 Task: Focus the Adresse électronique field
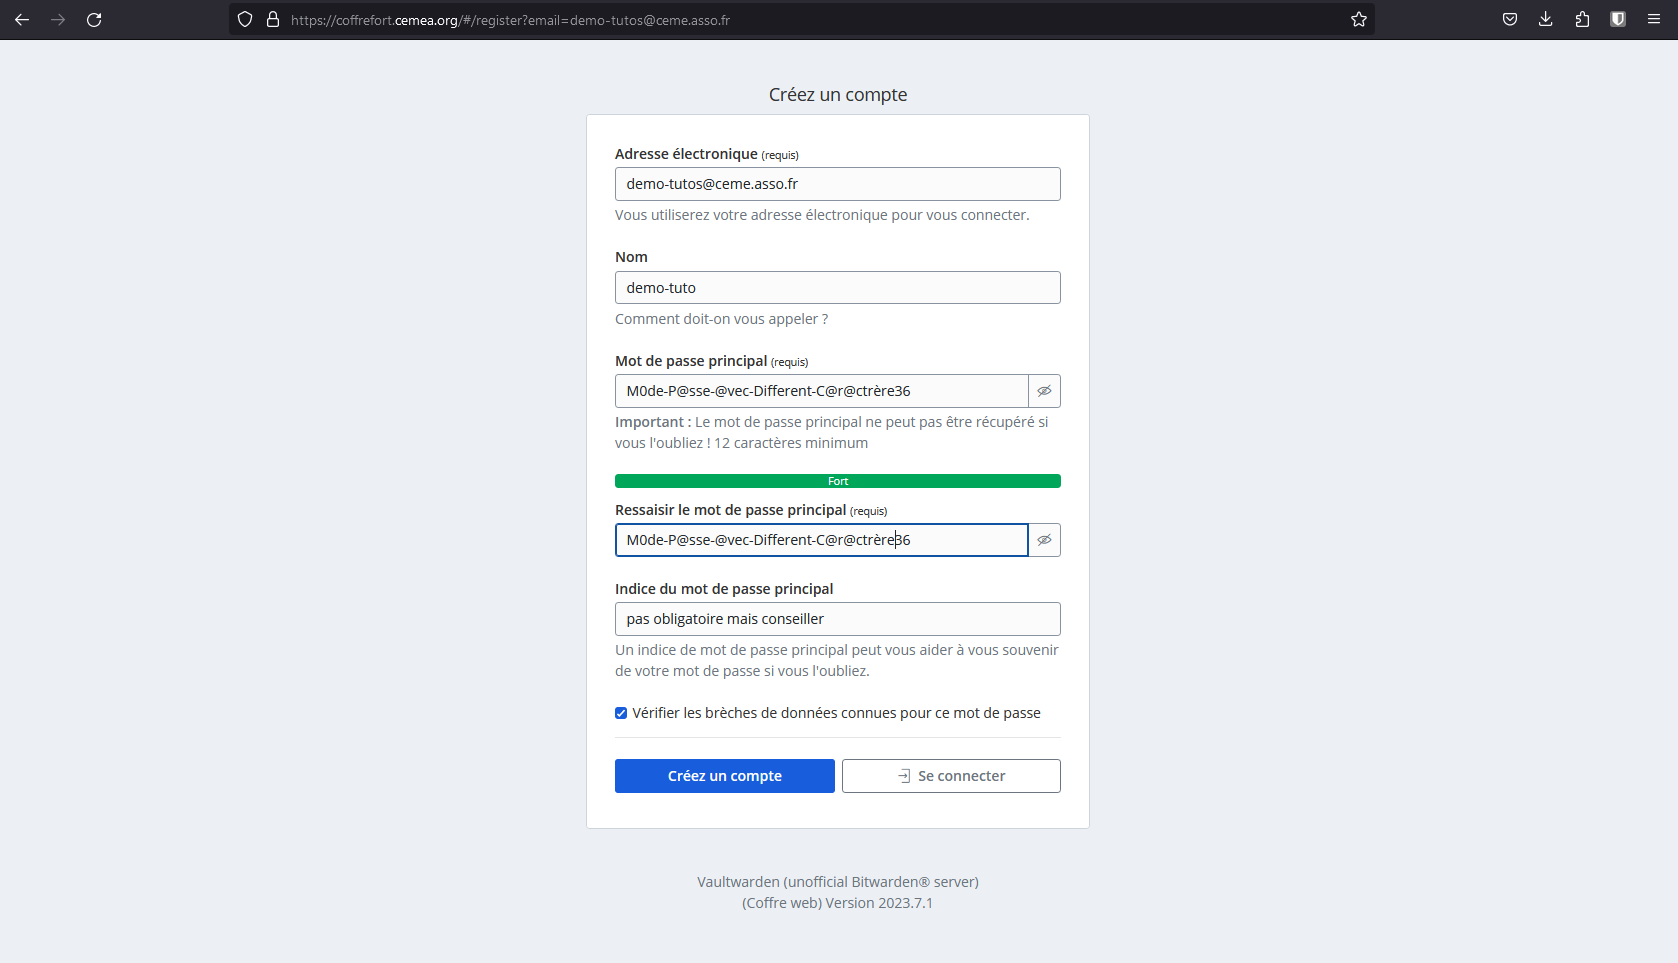pos(838,184)
